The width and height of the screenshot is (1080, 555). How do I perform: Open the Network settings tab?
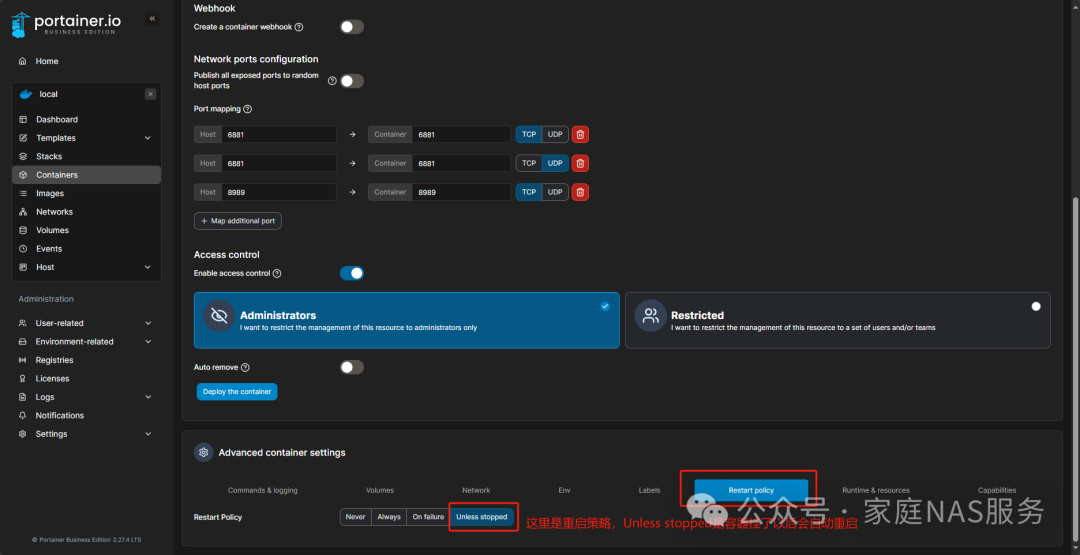[476, 490]
